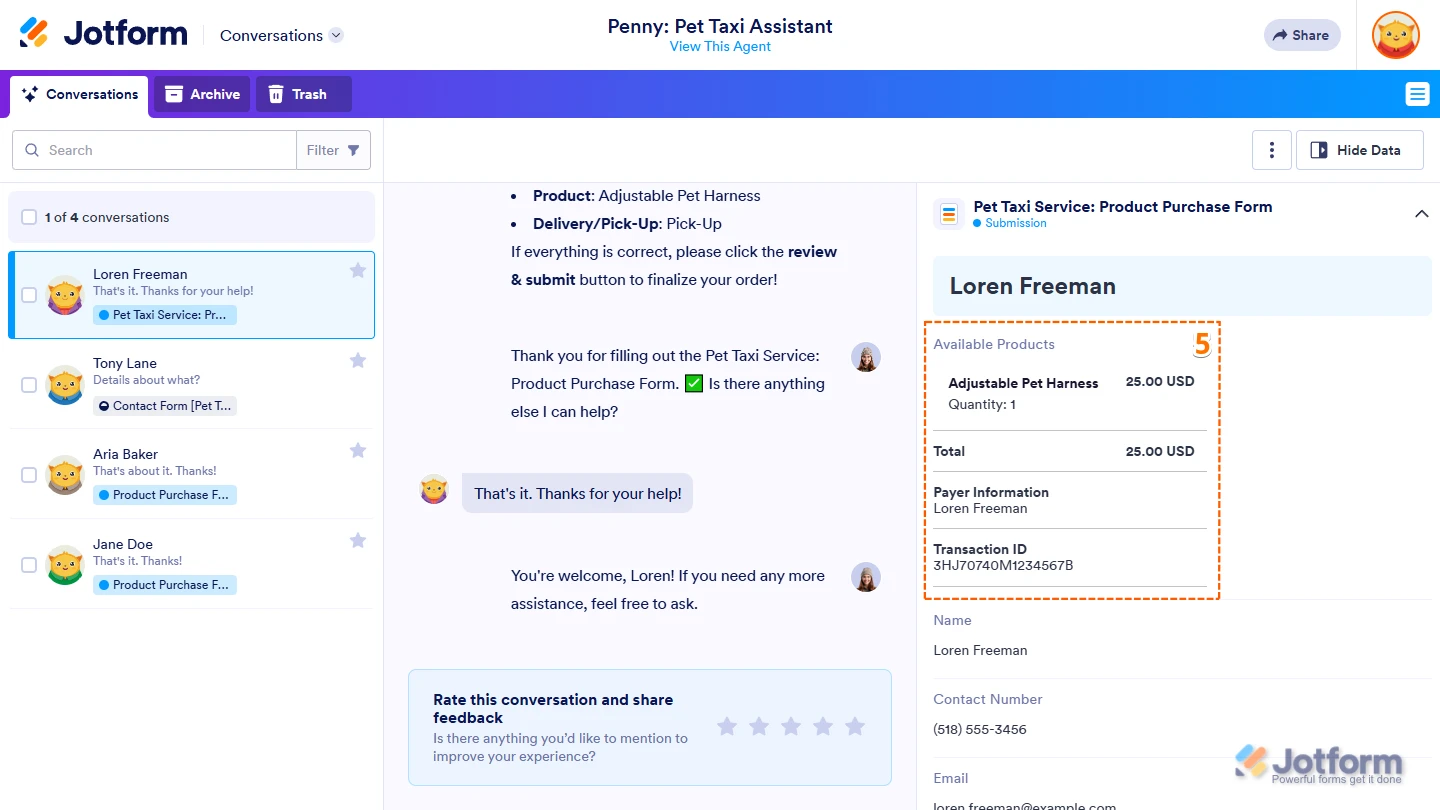
Task: Open the blue list menu icon
Action: [1416, 94]
